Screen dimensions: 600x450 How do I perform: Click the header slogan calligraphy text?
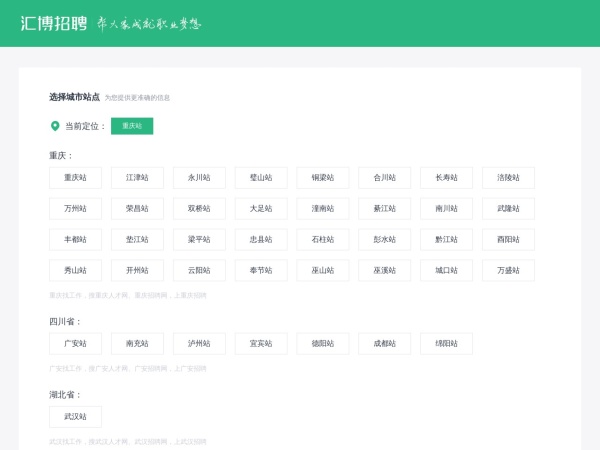(x=149, y=24)
